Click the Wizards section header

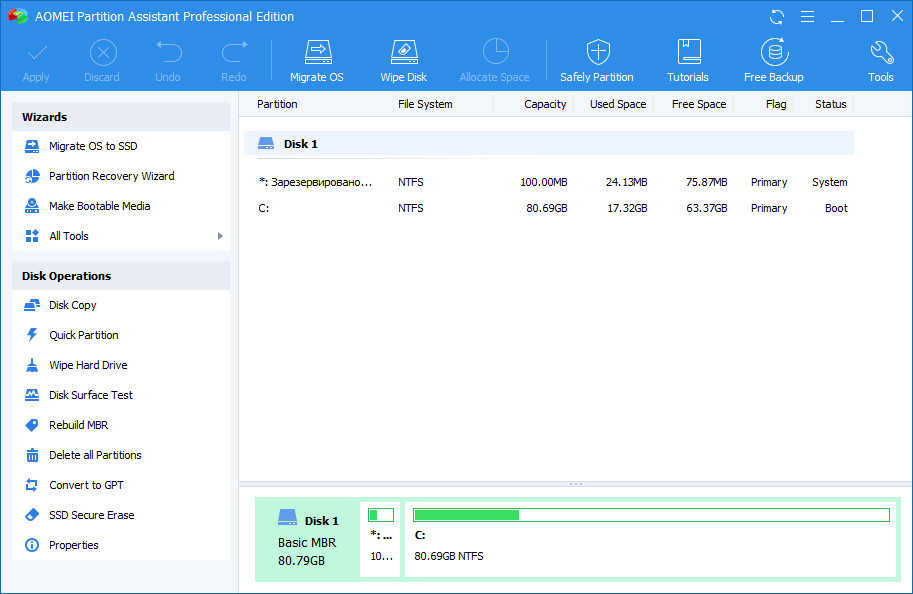(121, 117)
